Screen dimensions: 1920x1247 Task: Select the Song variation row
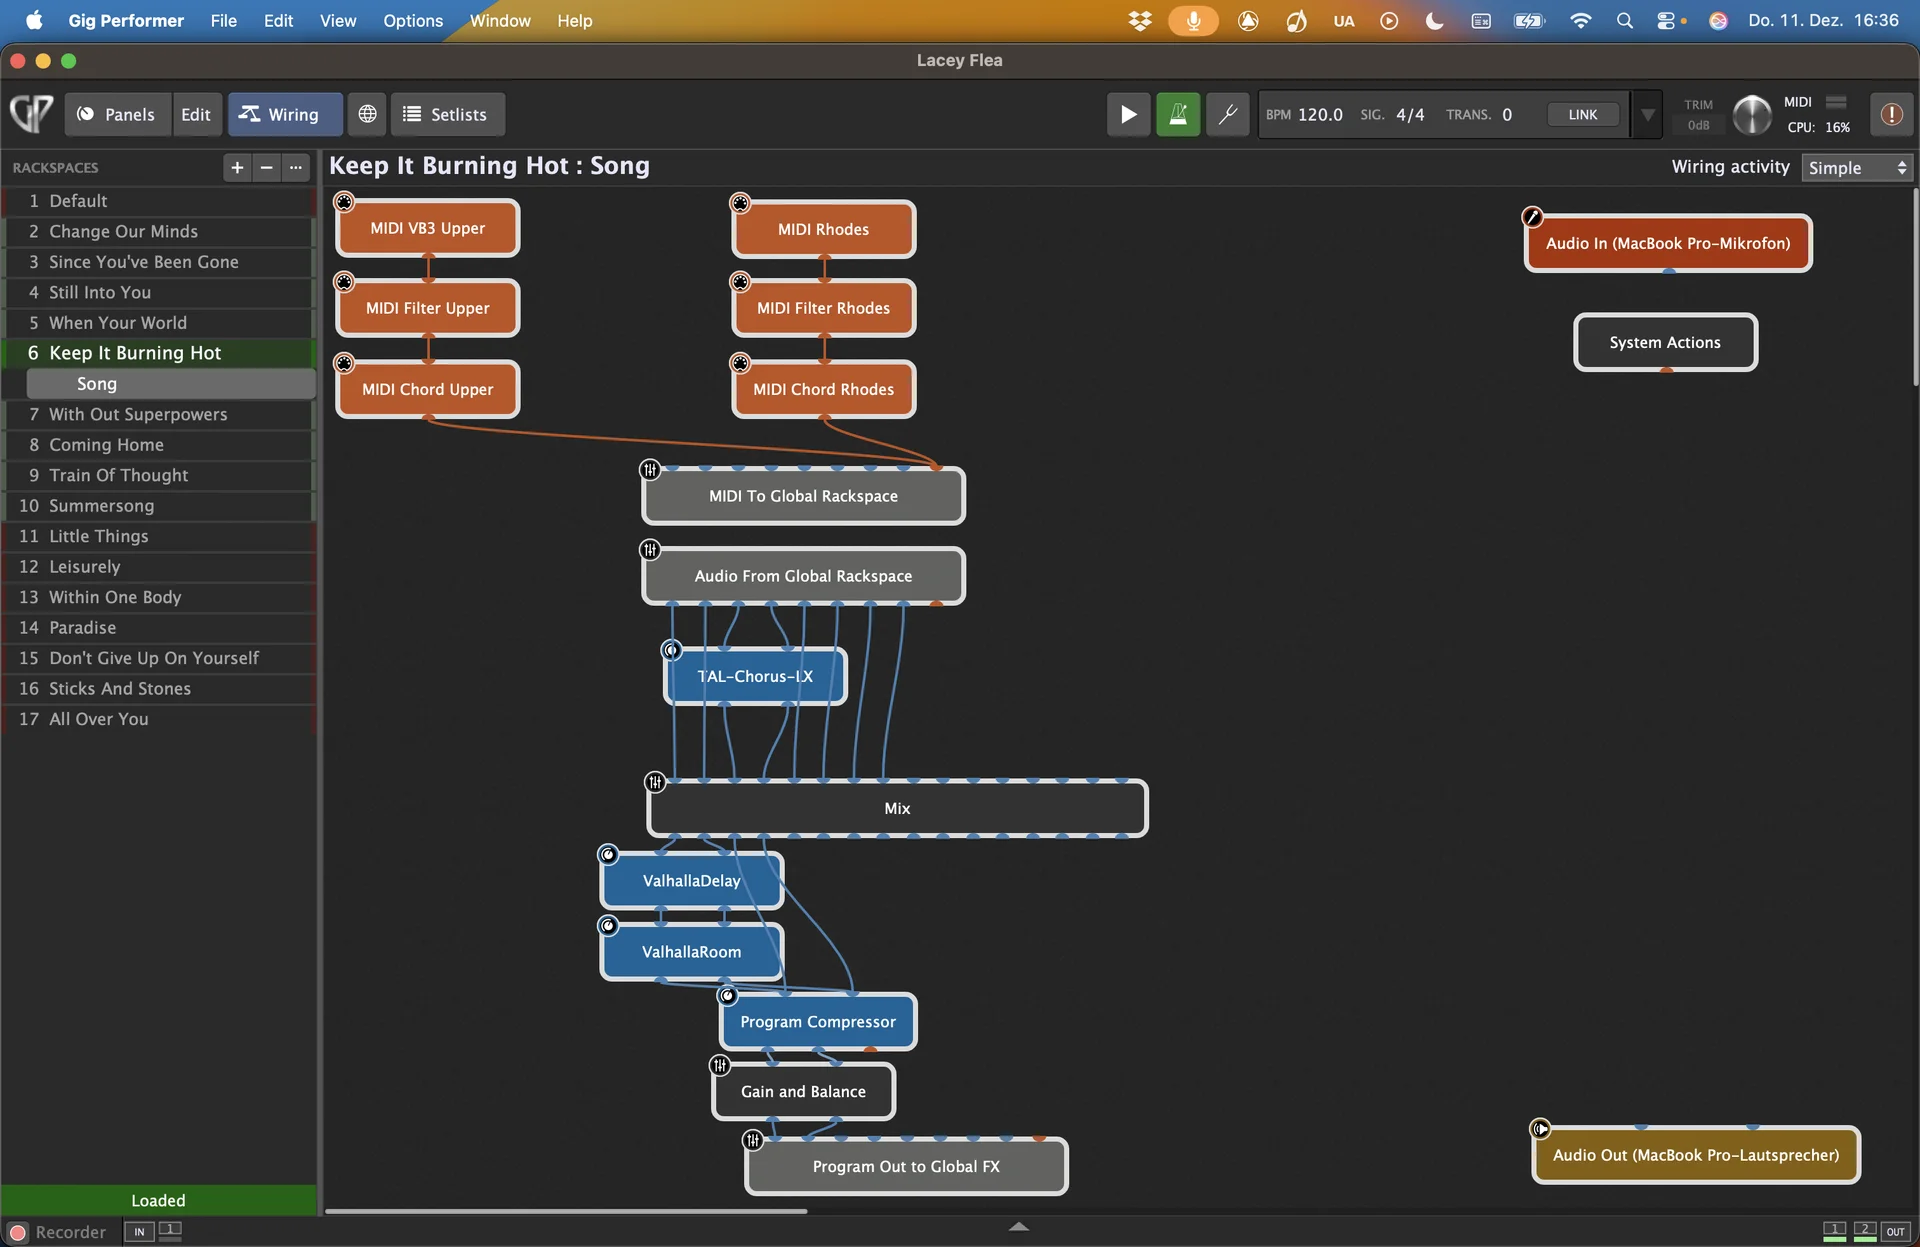click(x=171, y=383)
